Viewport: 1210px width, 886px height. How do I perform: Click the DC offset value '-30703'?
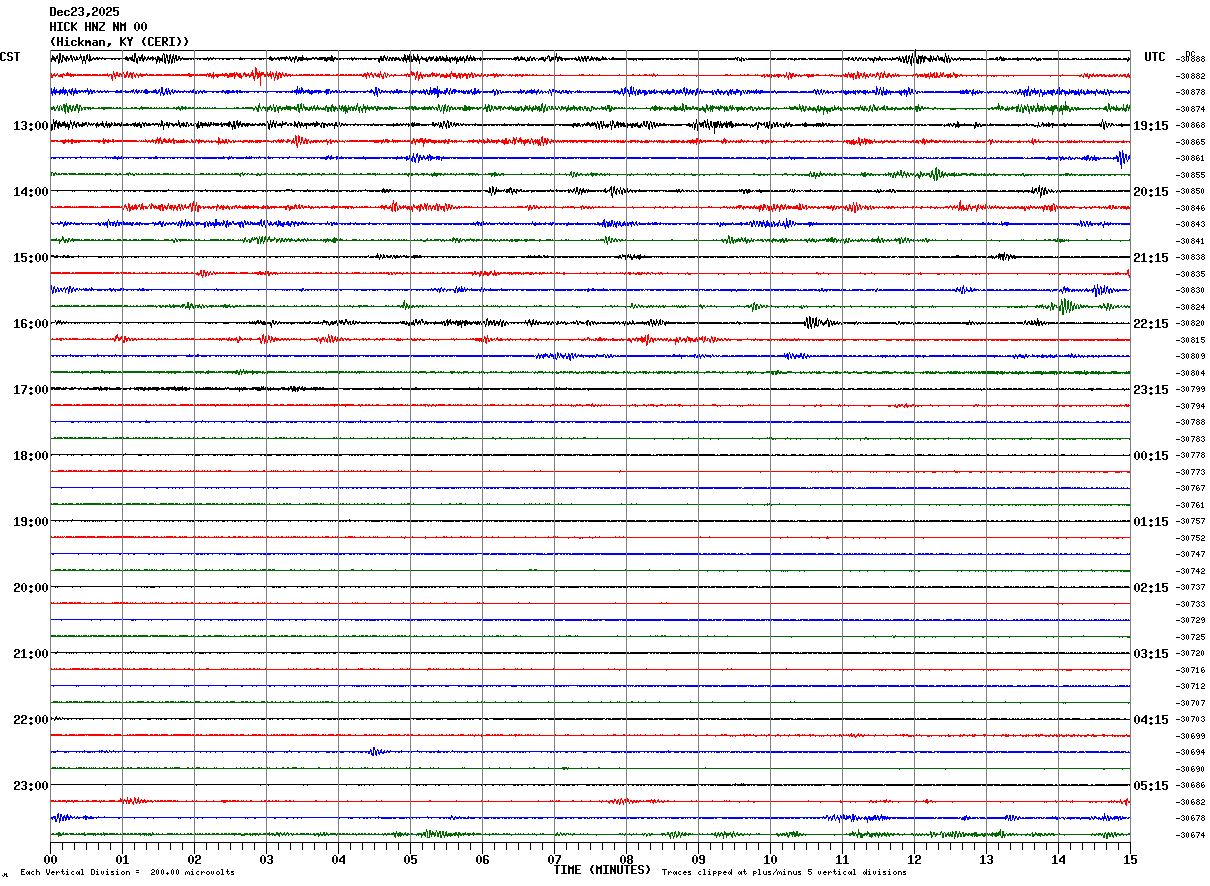coord(1191,720)
